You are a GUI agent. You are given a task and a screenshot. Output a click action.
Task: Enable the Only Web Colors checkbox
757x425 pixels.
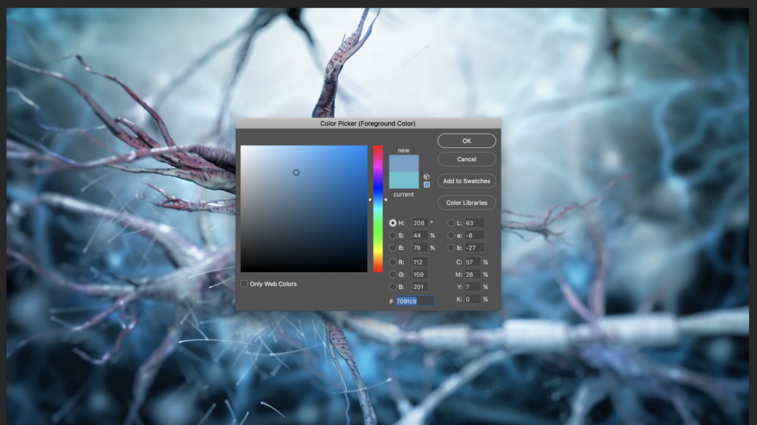click(244, 283)
